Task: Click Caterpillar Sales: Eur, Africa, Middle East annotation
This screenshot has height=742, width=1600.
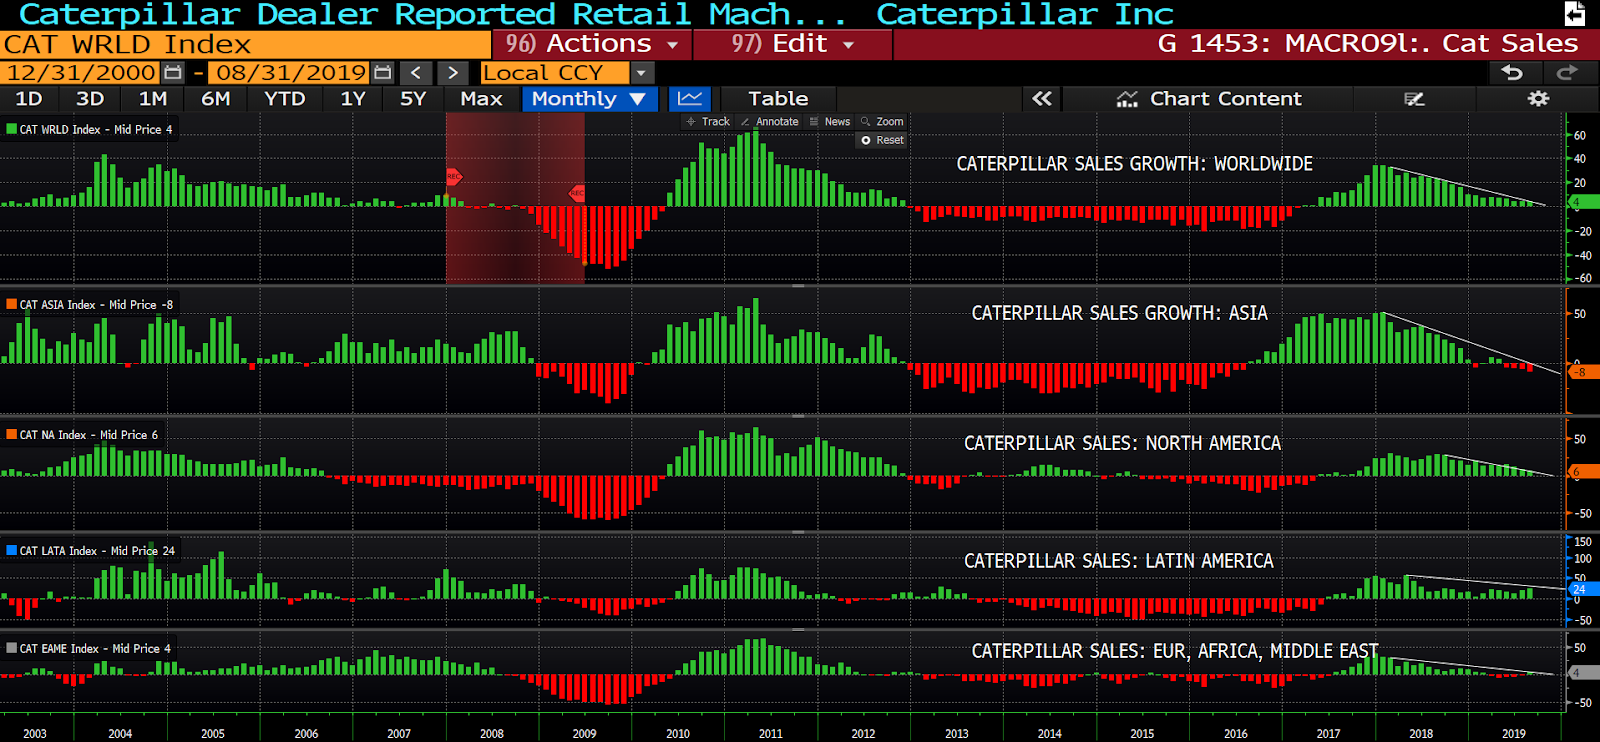Action: [x=1174, y=651]
